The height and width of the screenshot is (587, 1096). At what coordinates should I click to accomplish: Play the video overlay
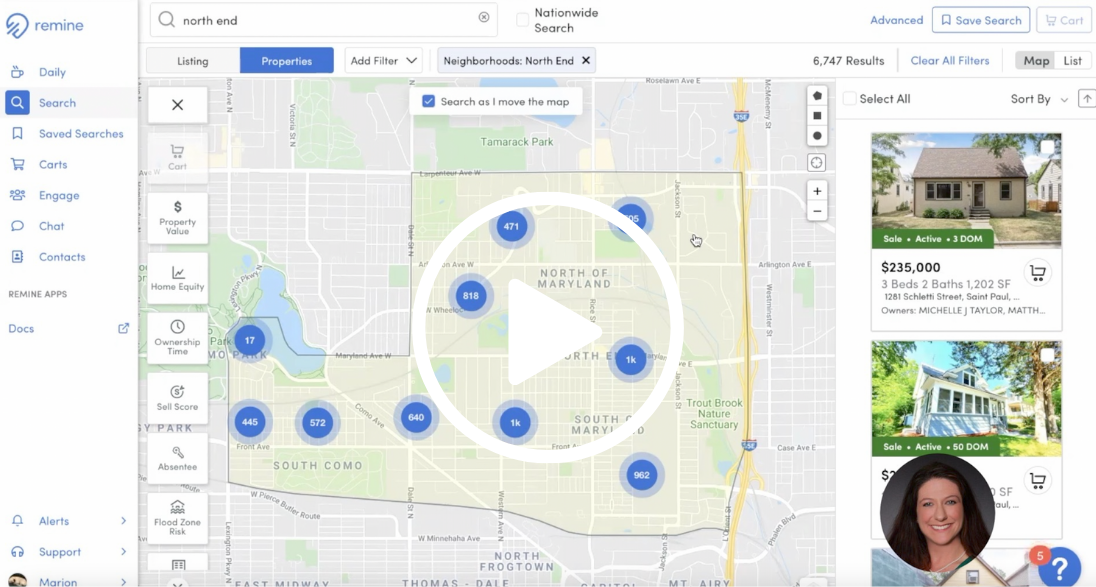point(546,328)
